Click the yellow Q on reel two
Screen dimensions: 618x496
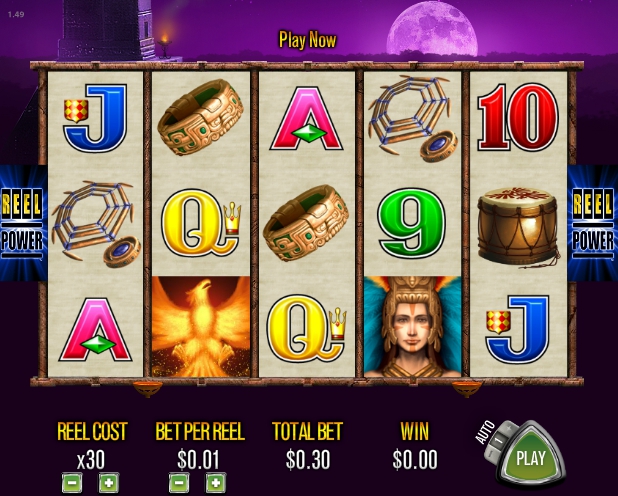(x=201, y=223)
